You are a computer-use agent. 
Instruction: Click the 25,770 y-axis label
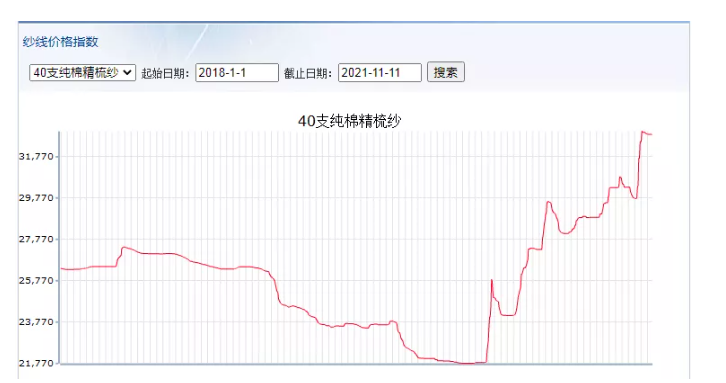click(36, 280)
